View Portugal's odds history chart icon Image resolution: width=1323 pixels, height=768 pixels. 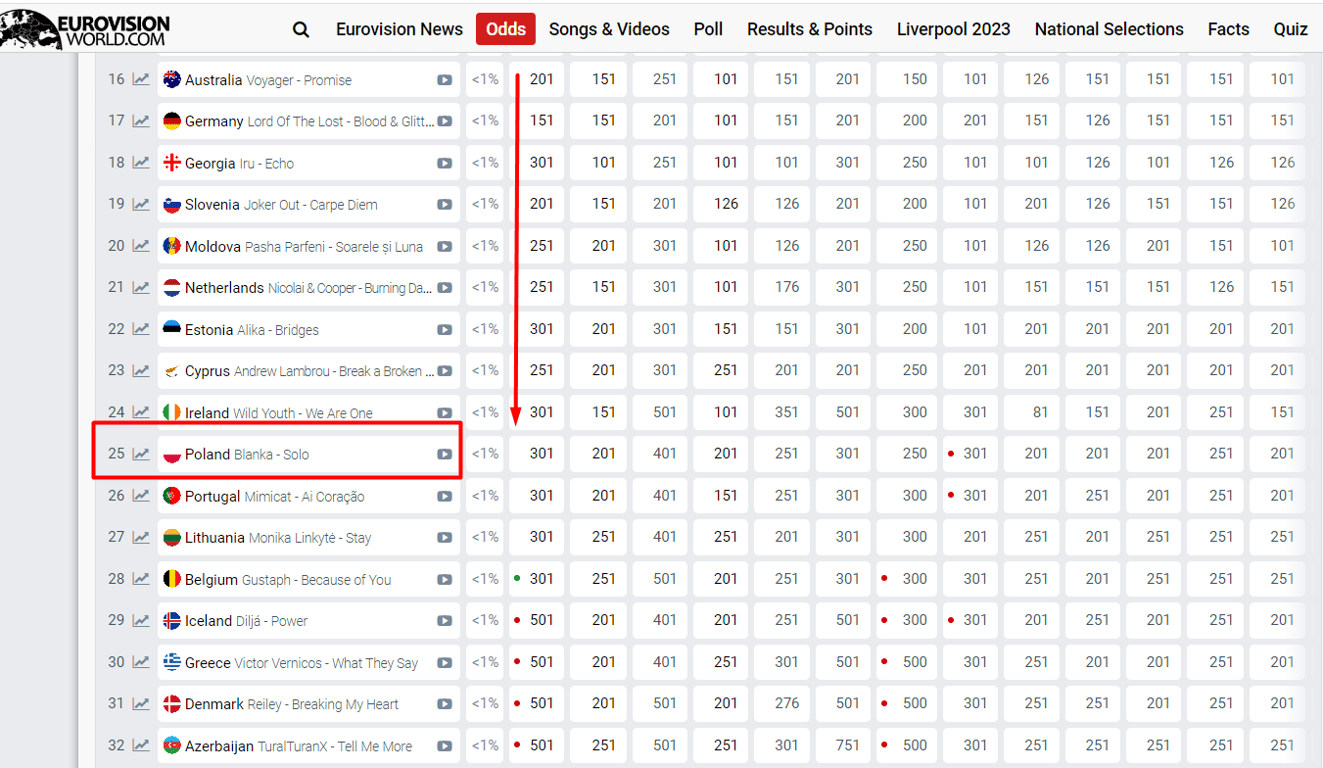(x=141, y=496)
